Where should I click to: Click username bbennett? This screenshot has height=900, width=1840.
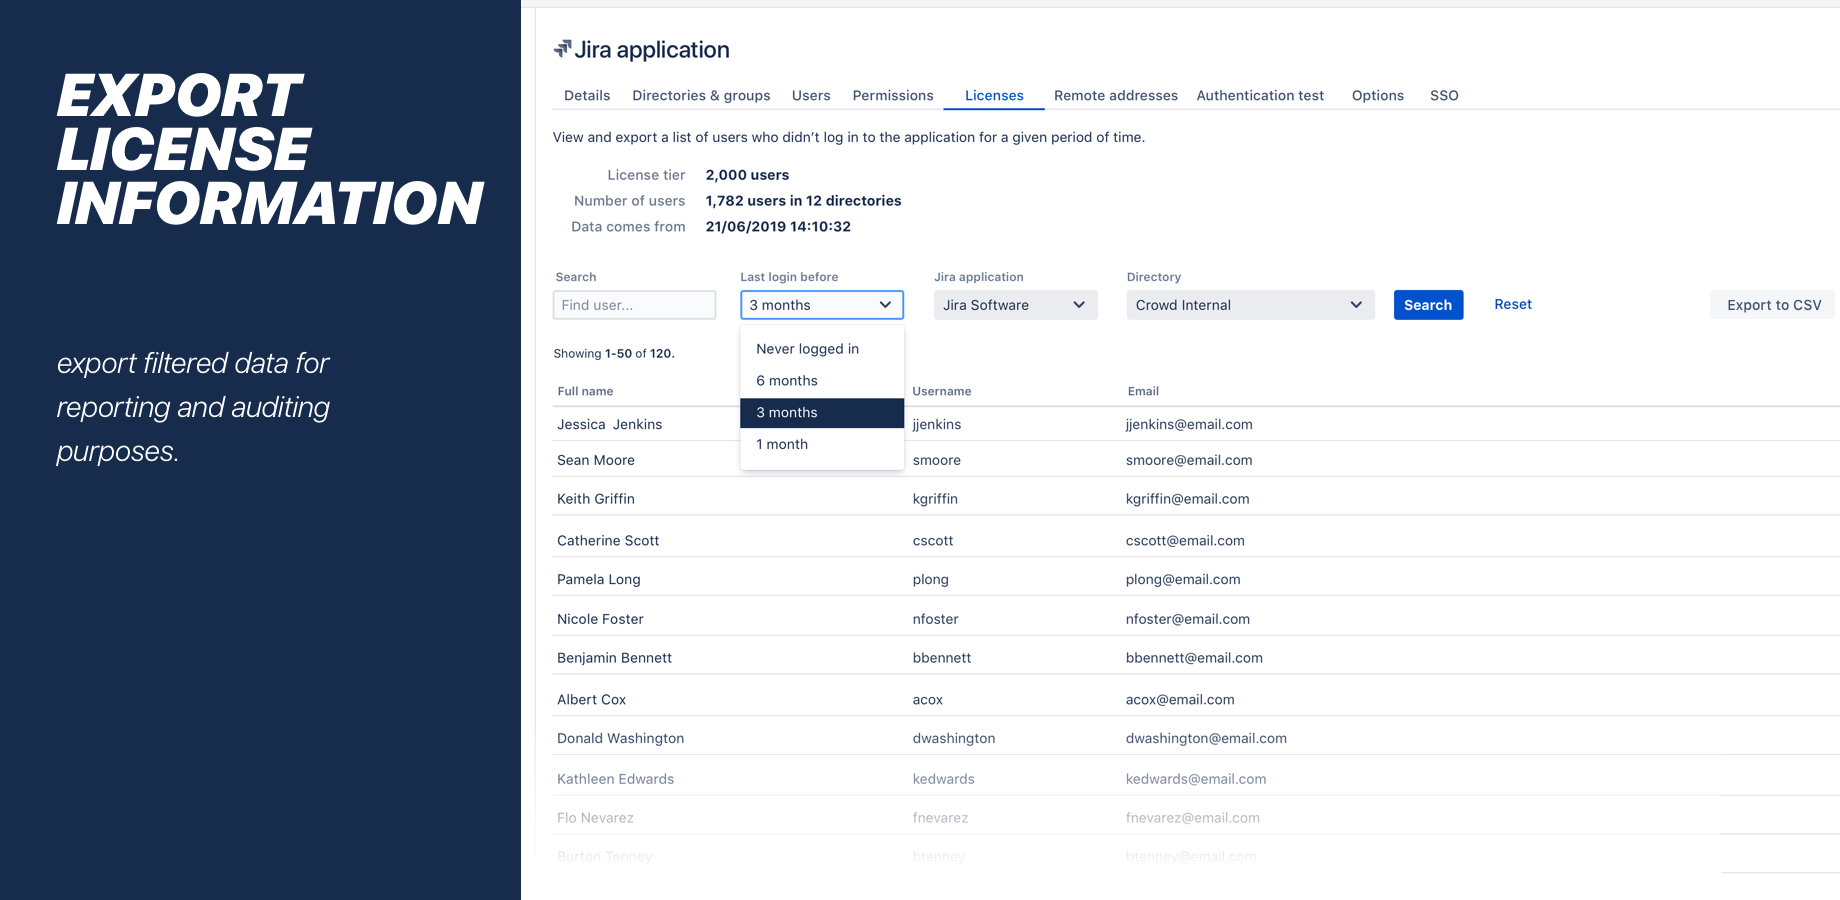point(942,658)
